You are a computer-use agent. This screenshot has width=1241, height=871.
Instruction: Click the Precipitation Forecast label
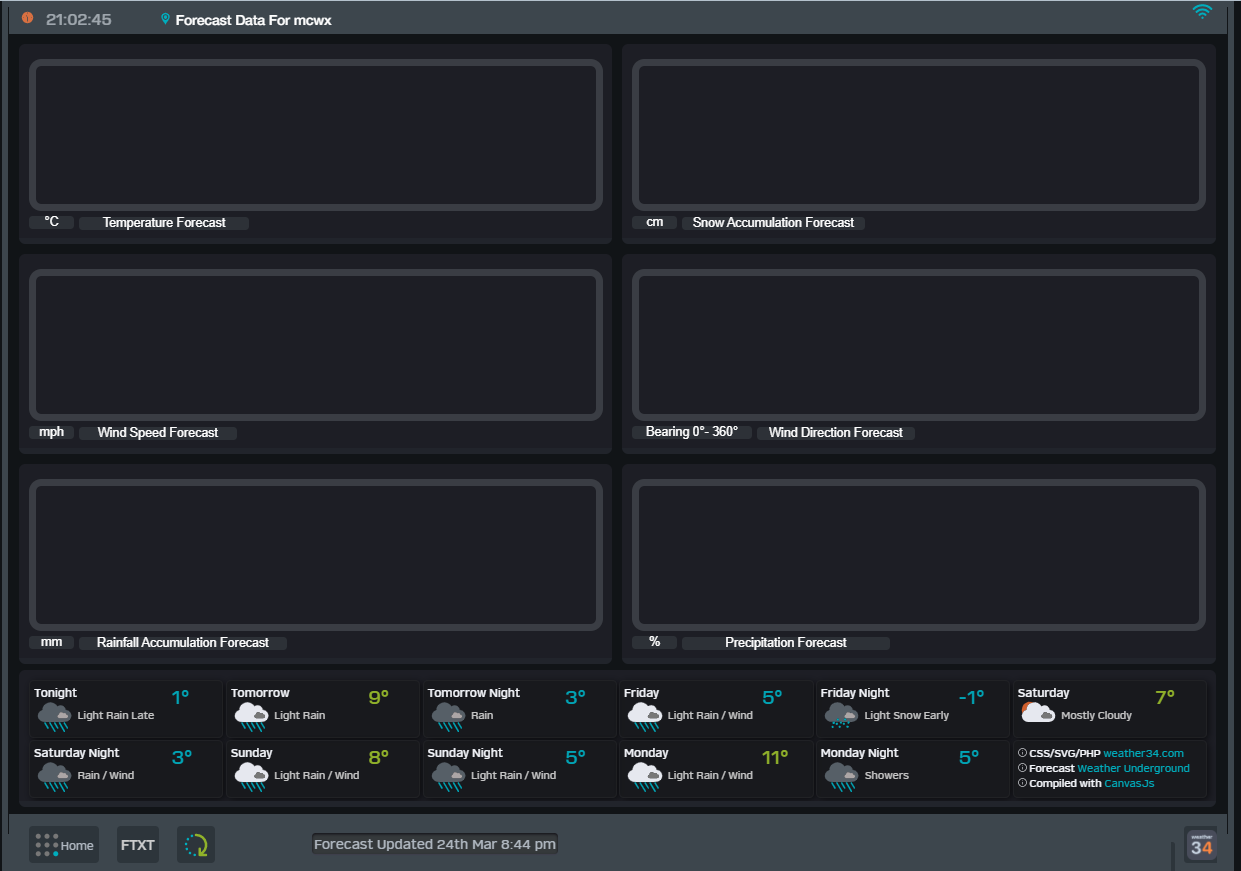(x=786, y=643)
